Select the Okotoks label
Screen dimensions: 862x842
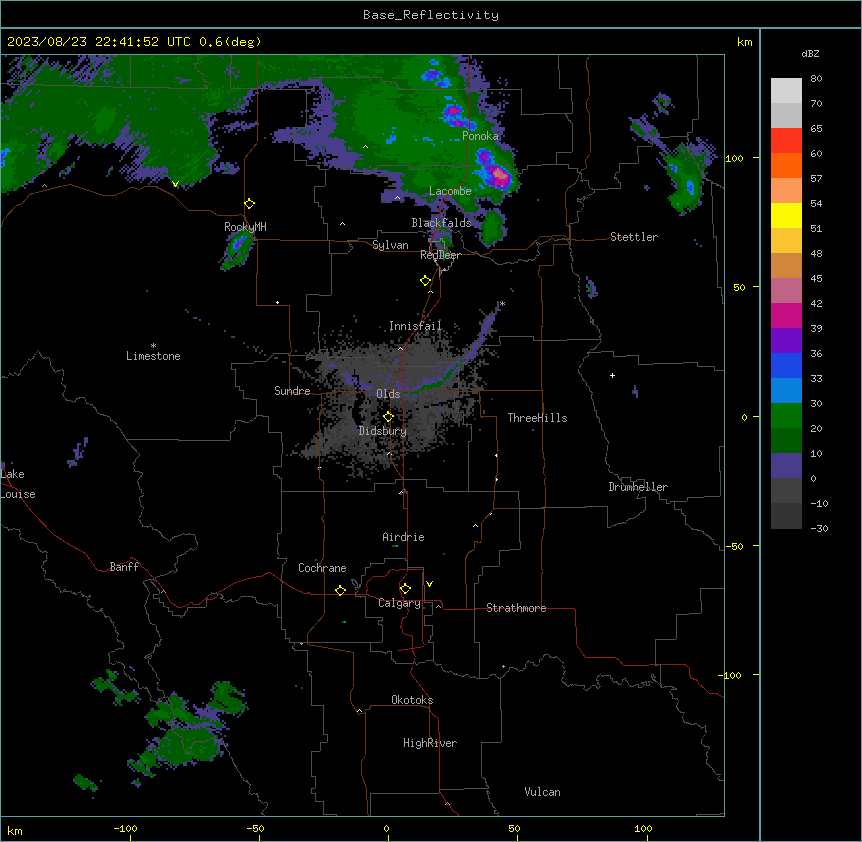pos(412,700)
